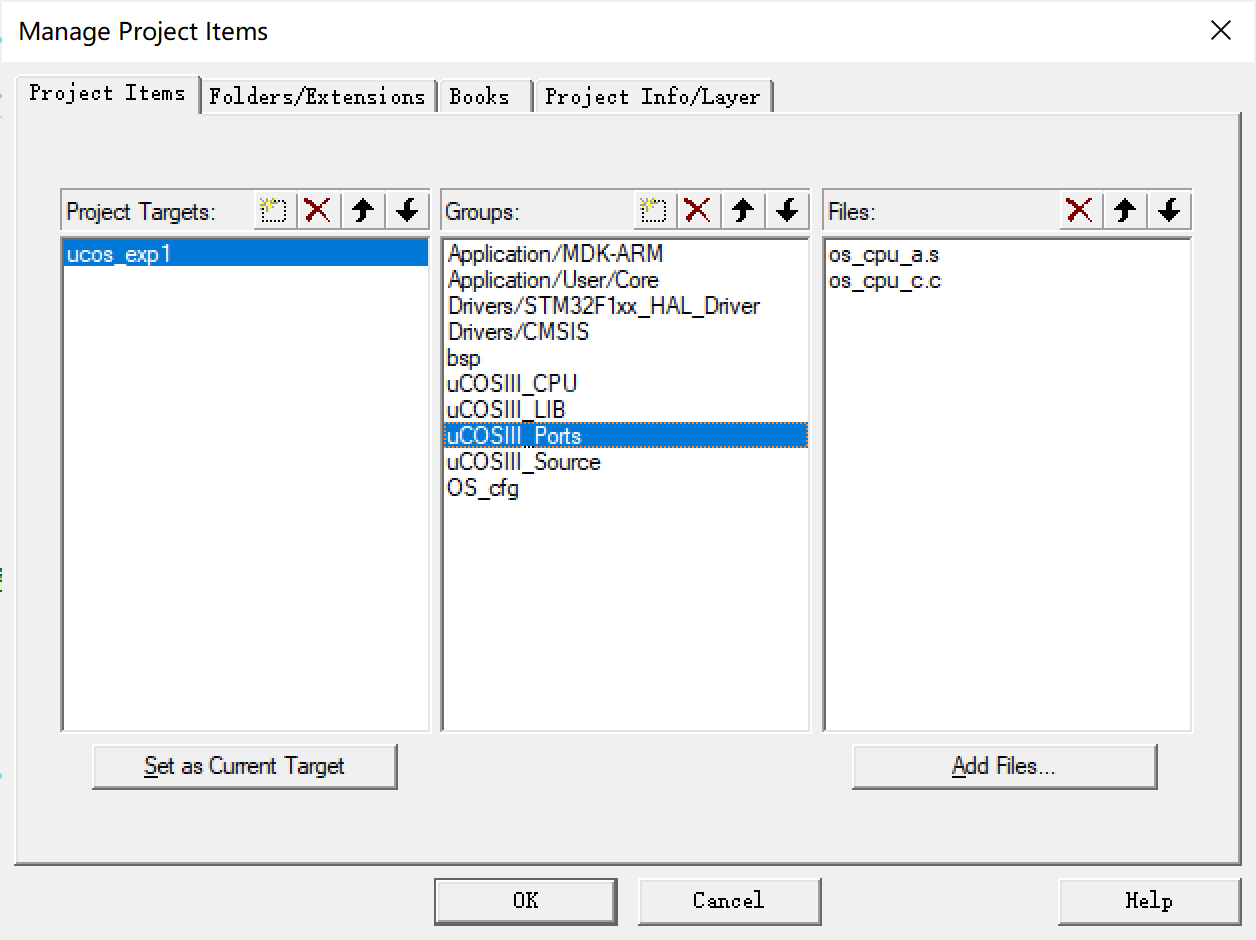Create a new Project Target
This screenshot has width=1256, height=940.
[273, 210]
